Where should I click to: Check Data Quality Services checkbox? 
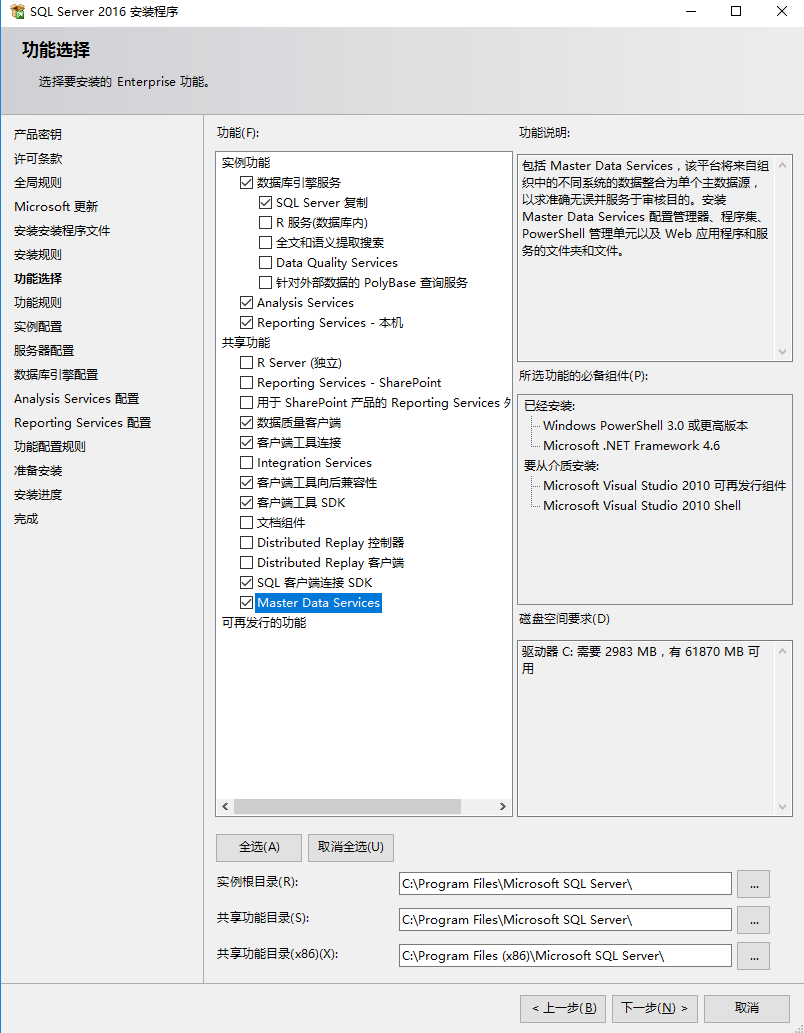tap(266, 262)
